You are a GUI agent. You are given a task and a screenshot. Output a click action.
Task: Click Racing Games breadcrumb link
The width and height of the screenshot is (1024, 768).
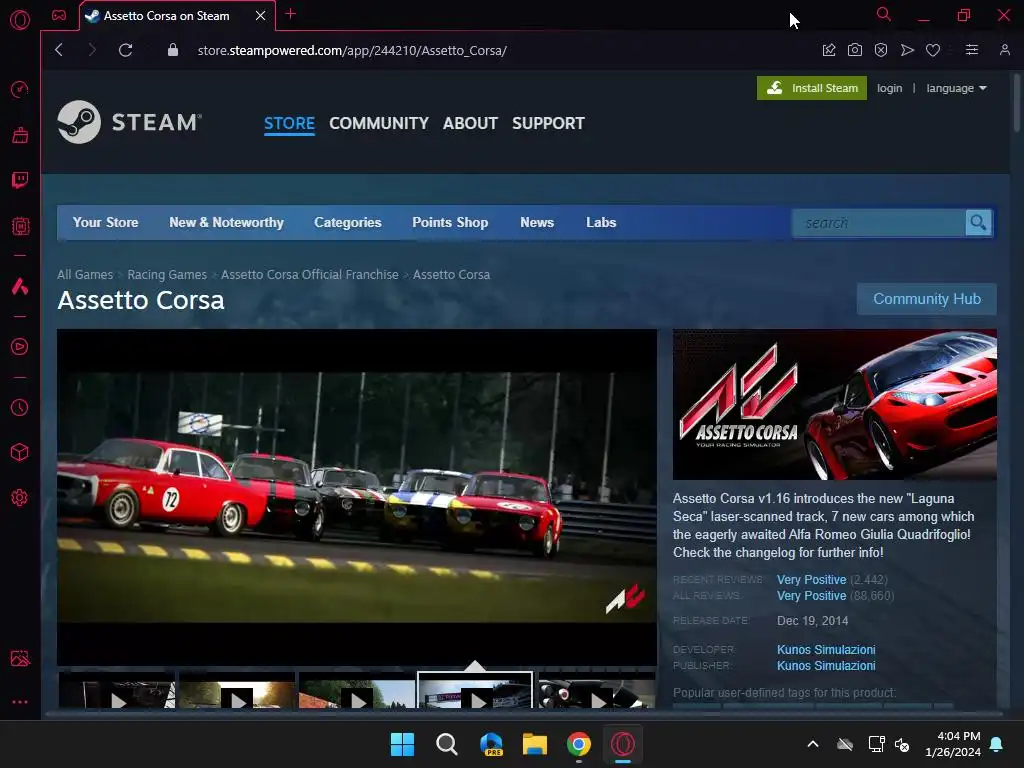pos(167,275)
